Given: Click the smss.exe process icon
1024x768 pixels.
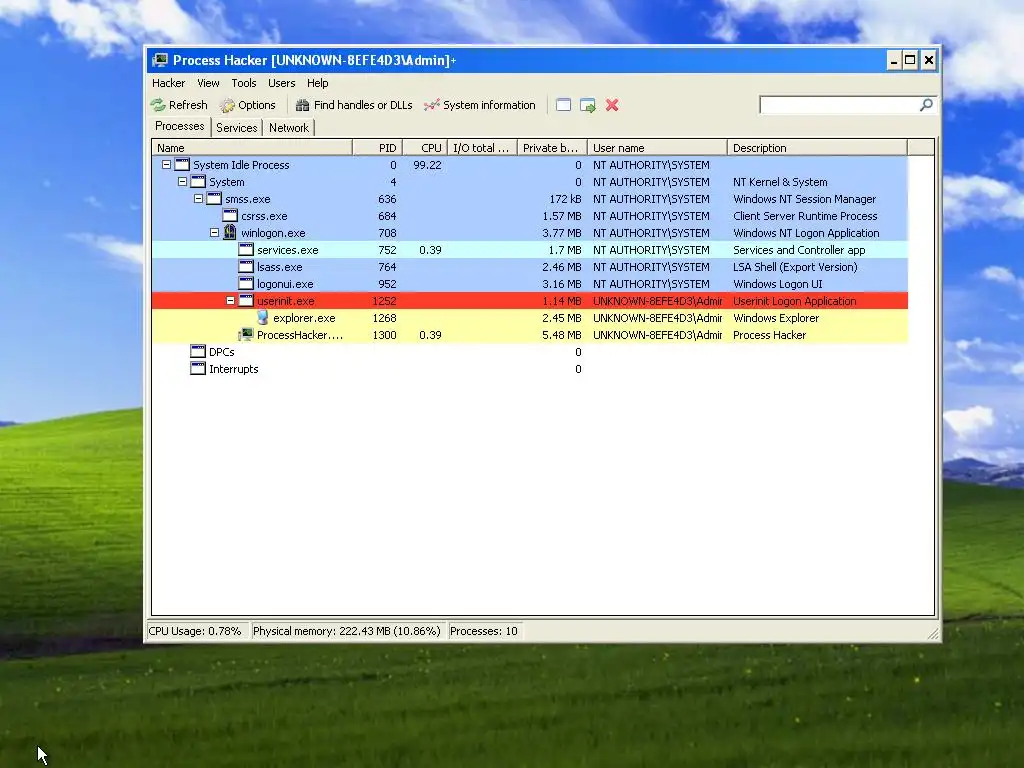Looking at the screenshot, I should point(214,199).
